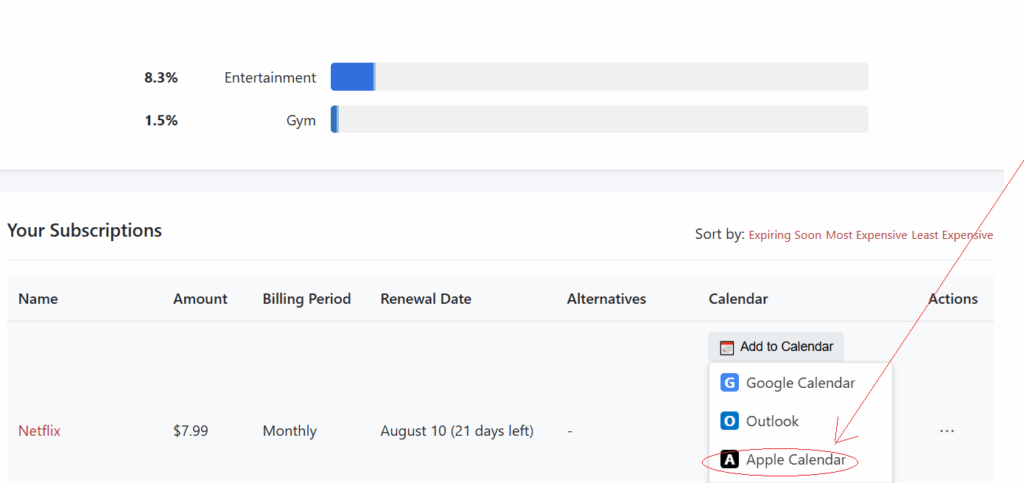This screenshot has width=1024, height=483.
Task: Sort subscriptions by Least Expensive
Action: click(952, 235)
